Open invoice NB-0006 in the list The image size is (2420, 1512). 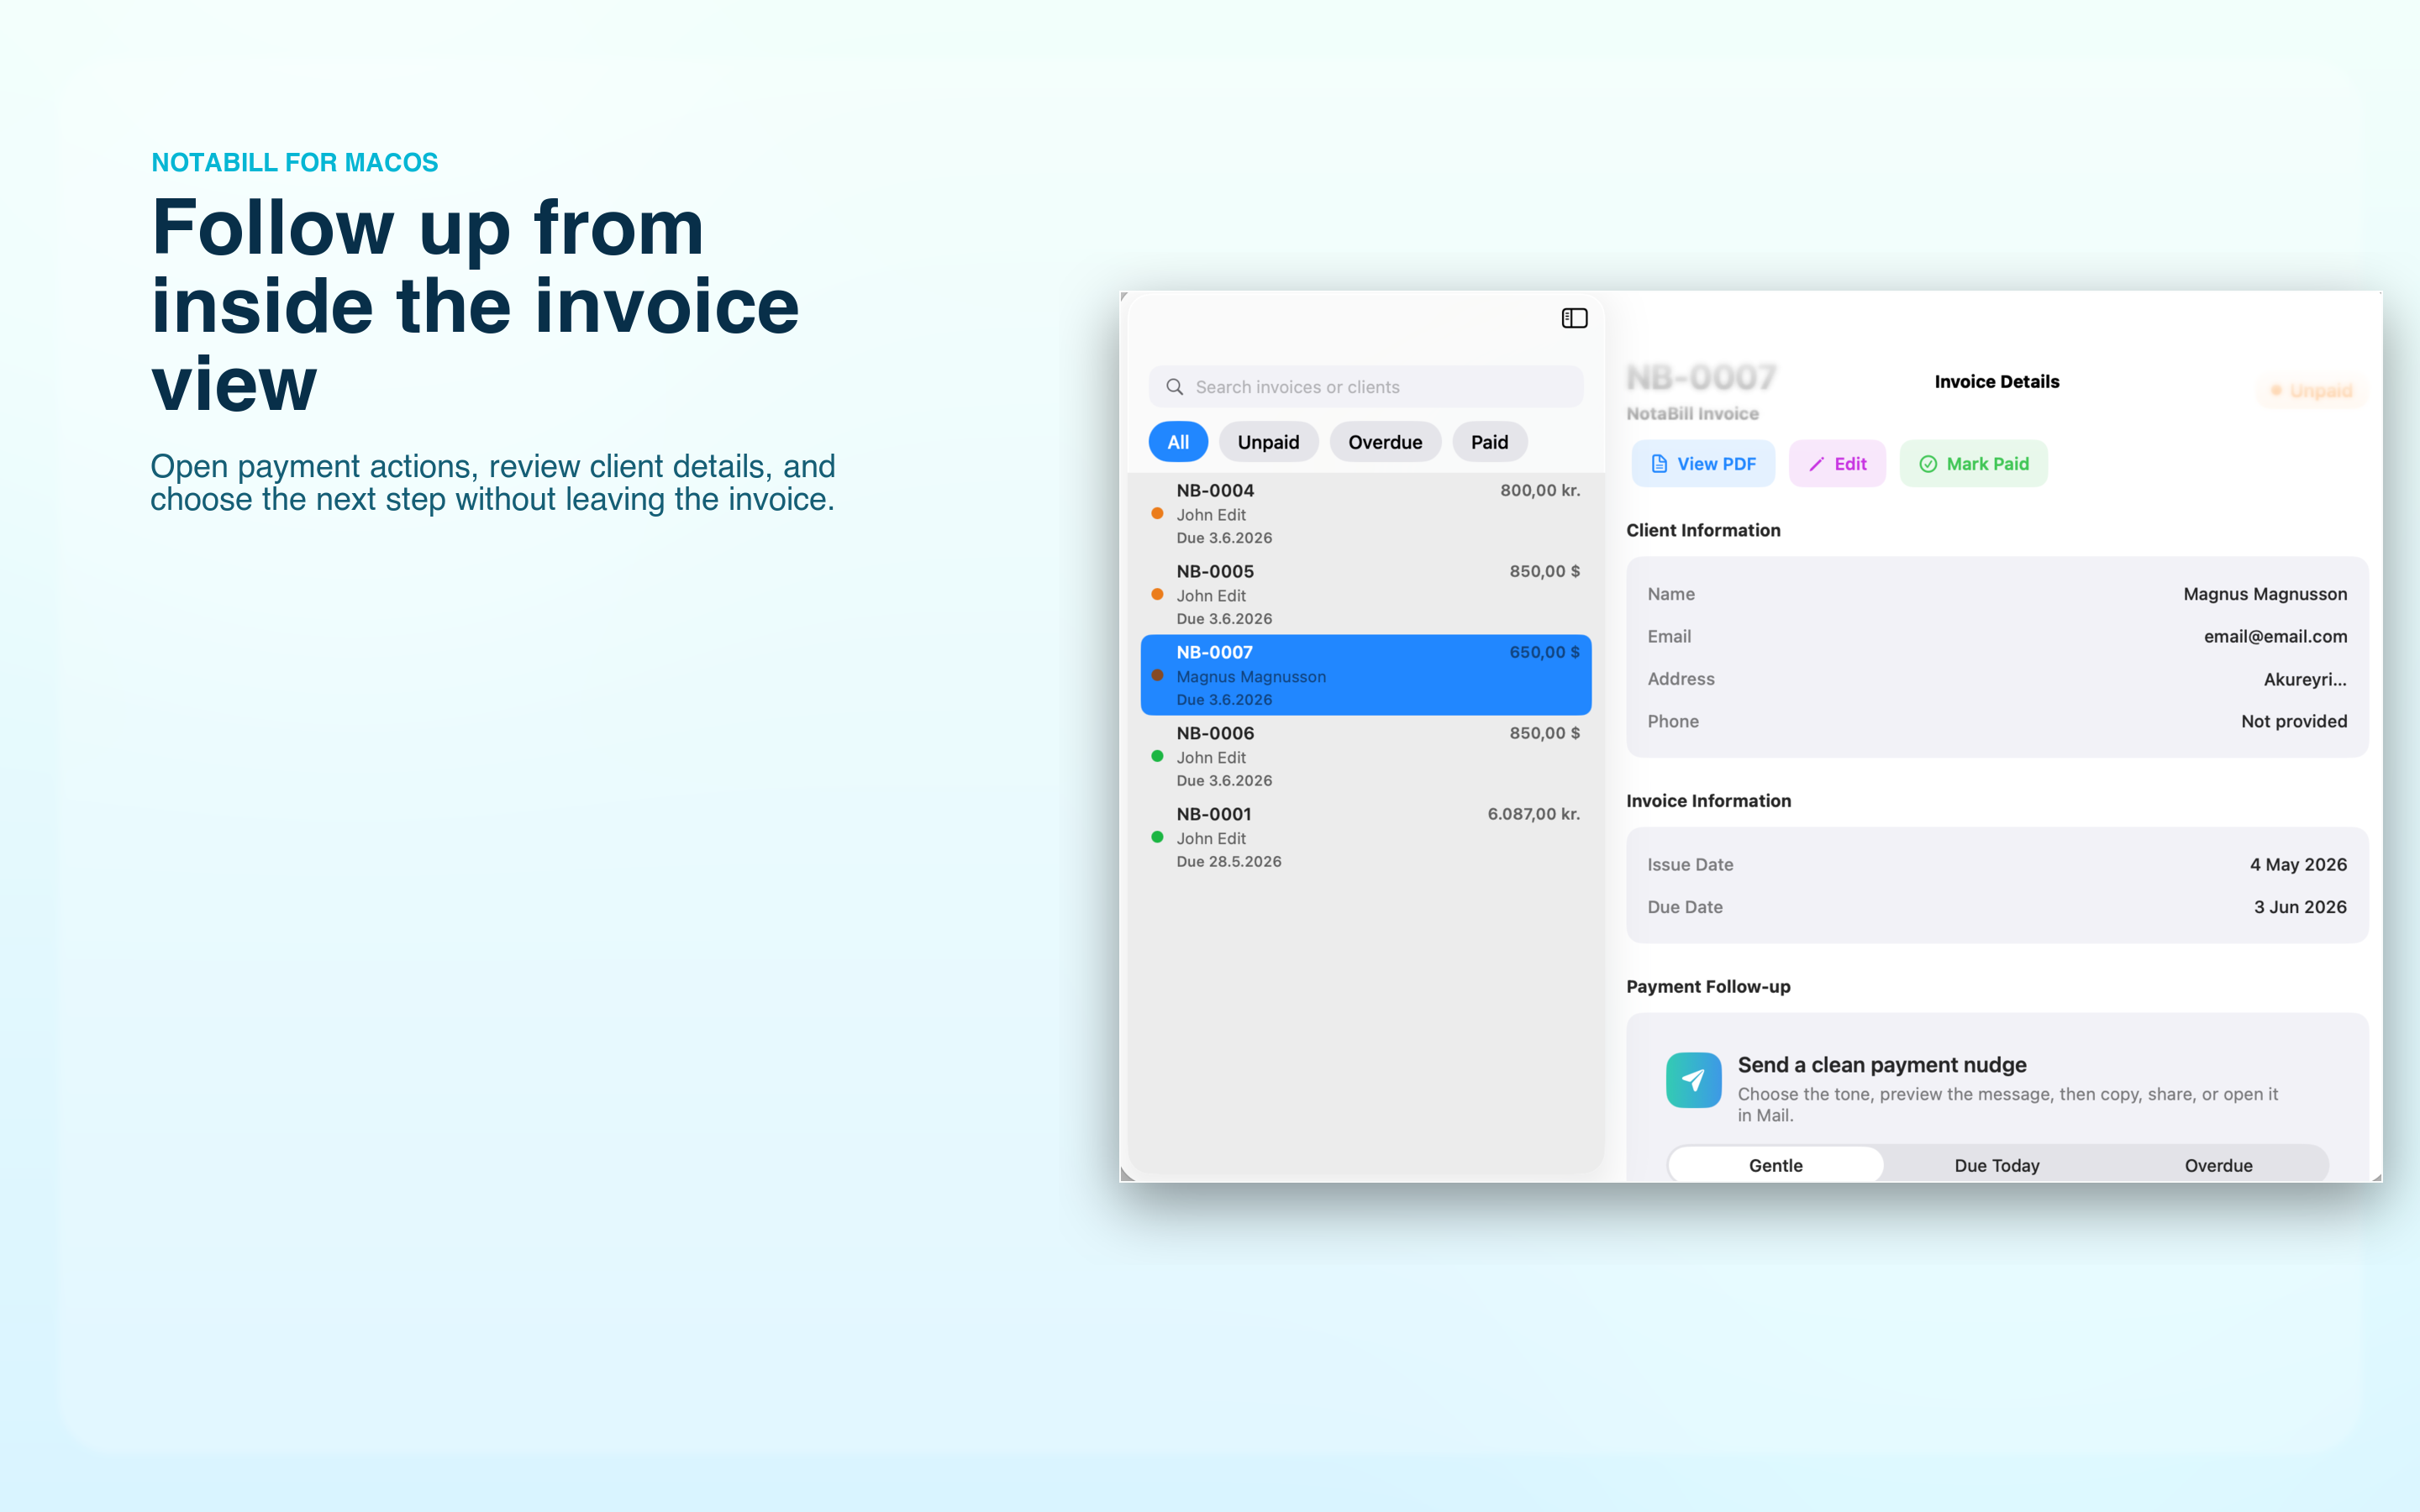coord(1366,756)
